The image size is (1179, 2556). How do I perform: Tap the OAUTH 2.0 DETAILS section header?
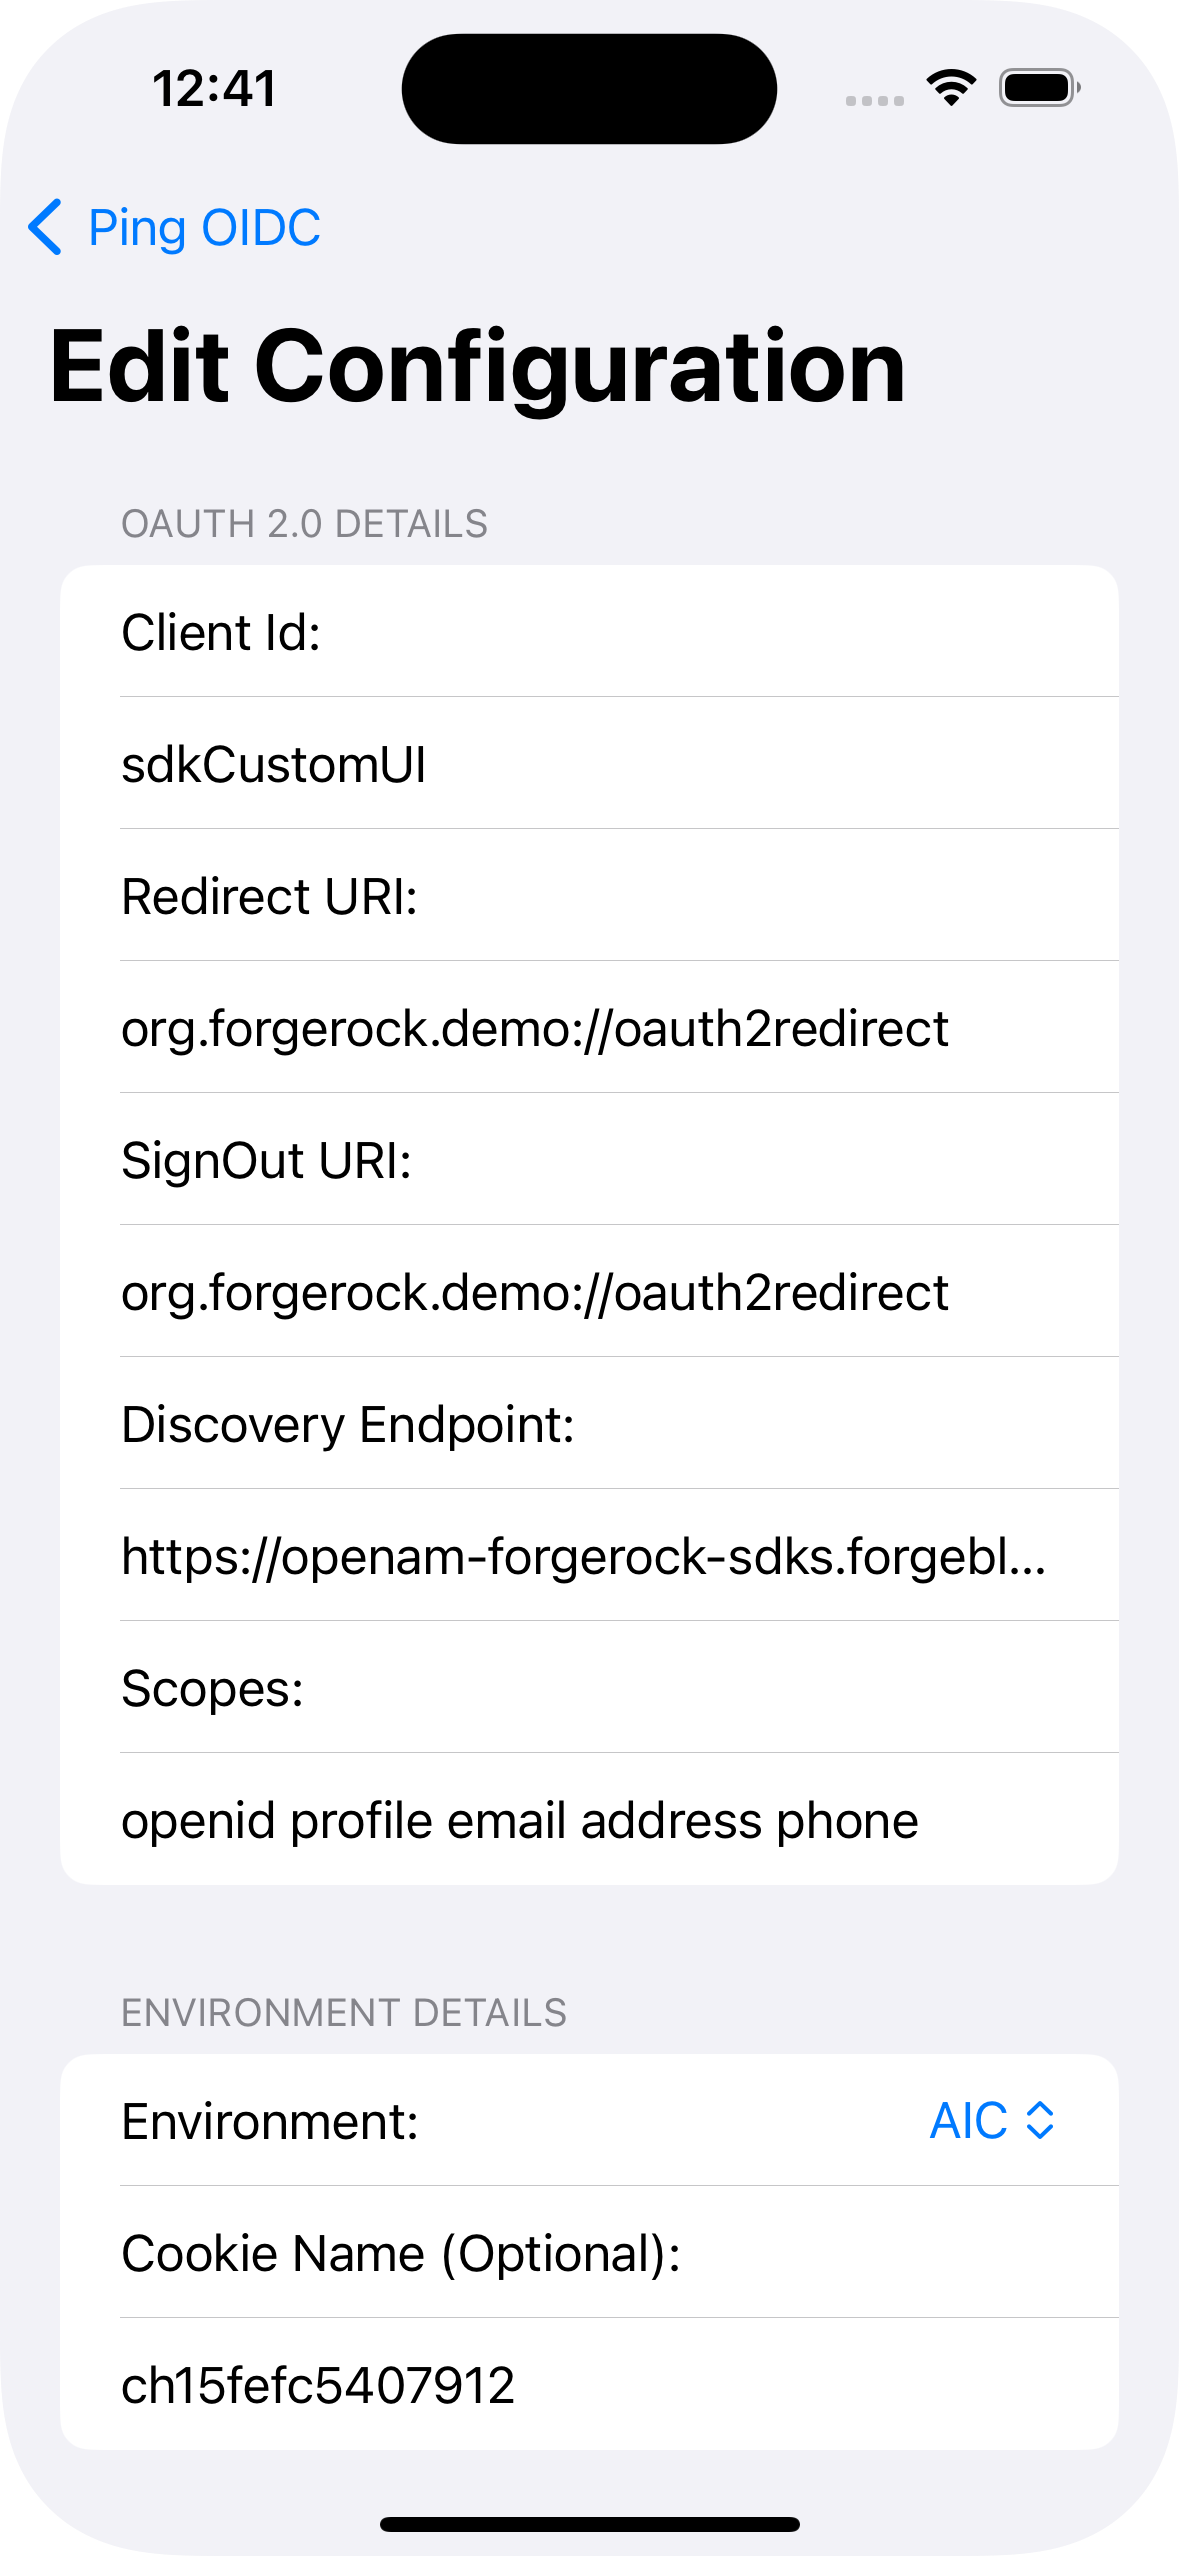click(x=305, y=522)
